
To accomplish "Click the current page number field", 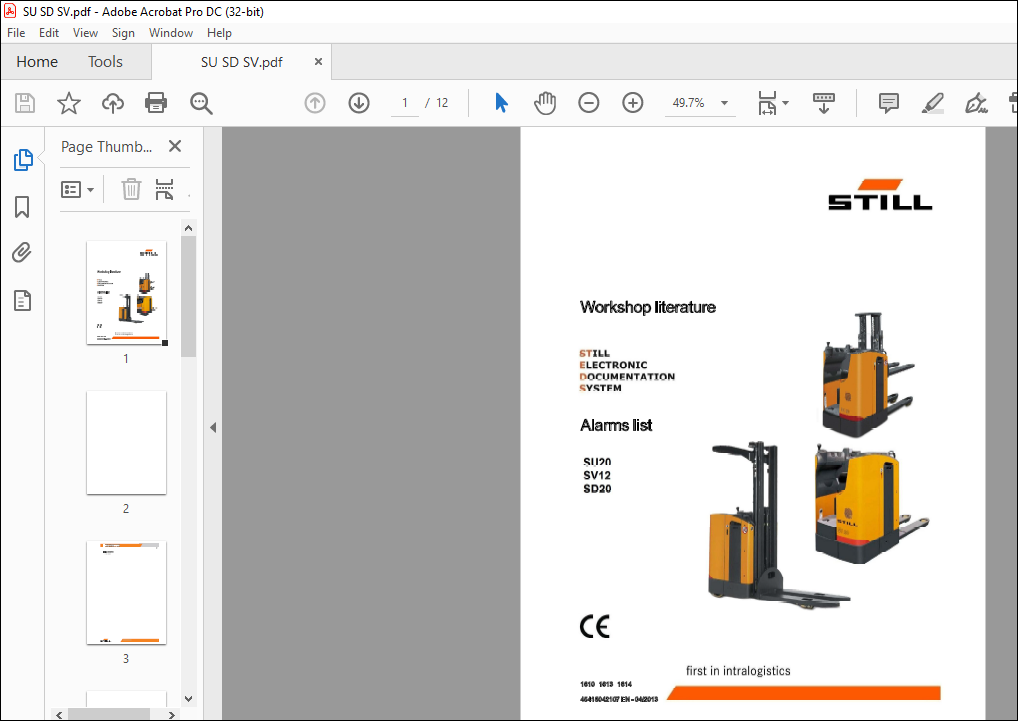I will (x=404, y=103).
